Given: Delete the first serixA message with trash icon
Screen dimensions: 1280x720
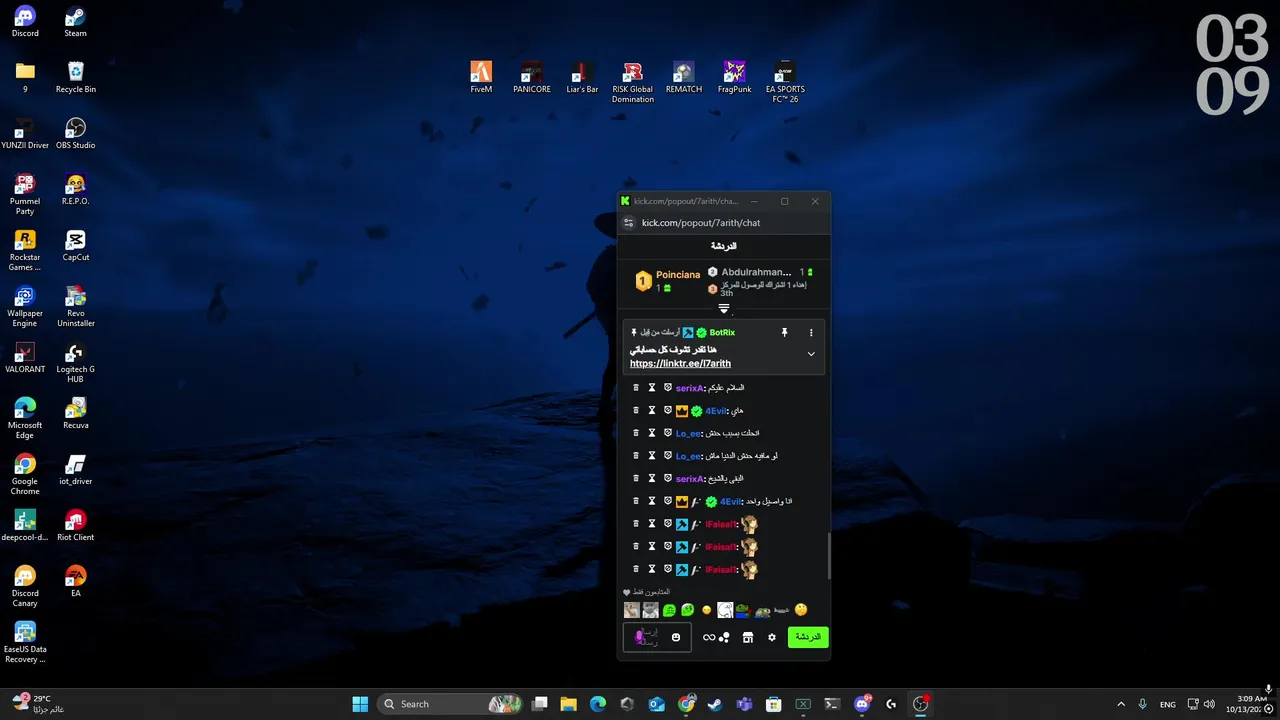Looking at the screenshot, I should [636, 388].
